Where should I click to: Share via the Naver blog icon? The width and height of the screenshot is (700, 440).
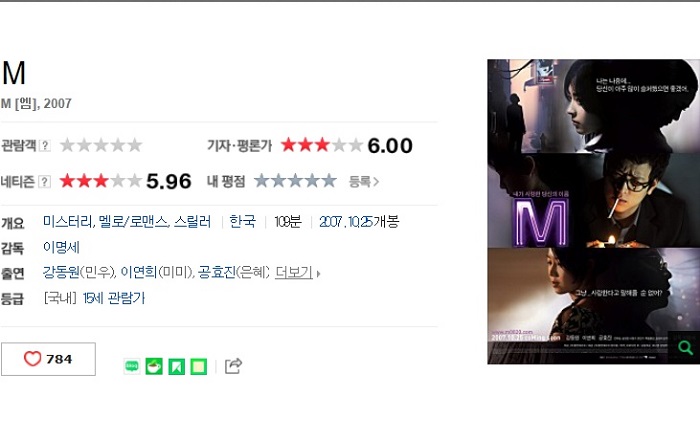click(132, 366)
